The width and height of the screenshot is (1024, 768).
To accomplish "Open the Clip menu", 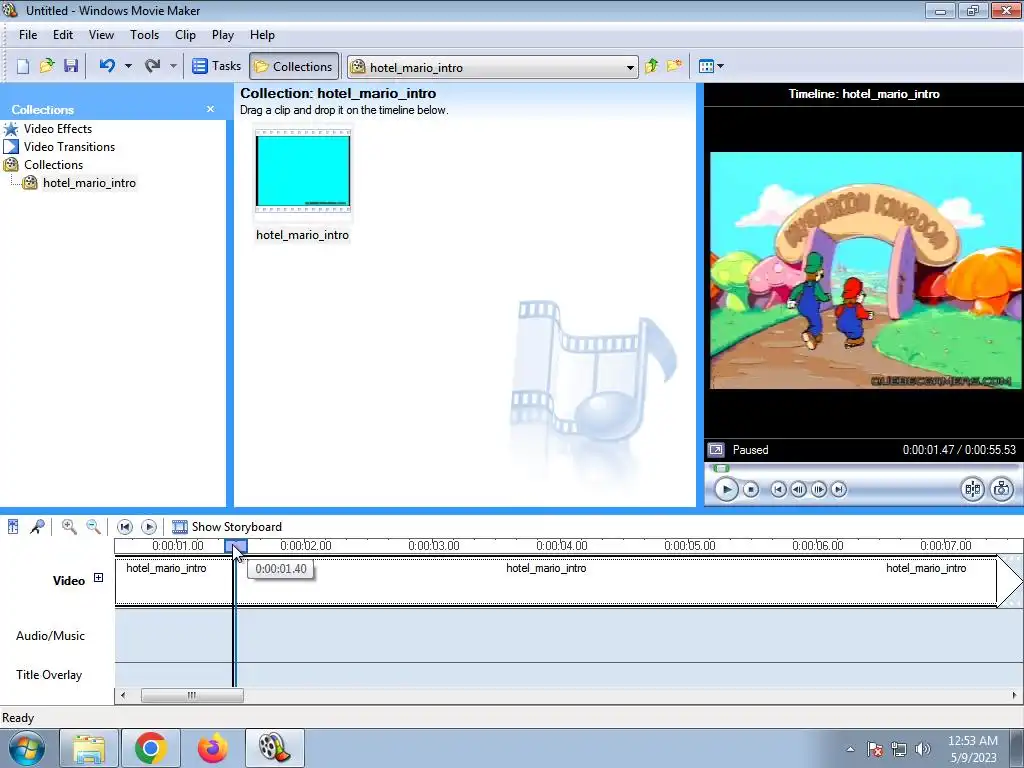I will pos(185,35).
